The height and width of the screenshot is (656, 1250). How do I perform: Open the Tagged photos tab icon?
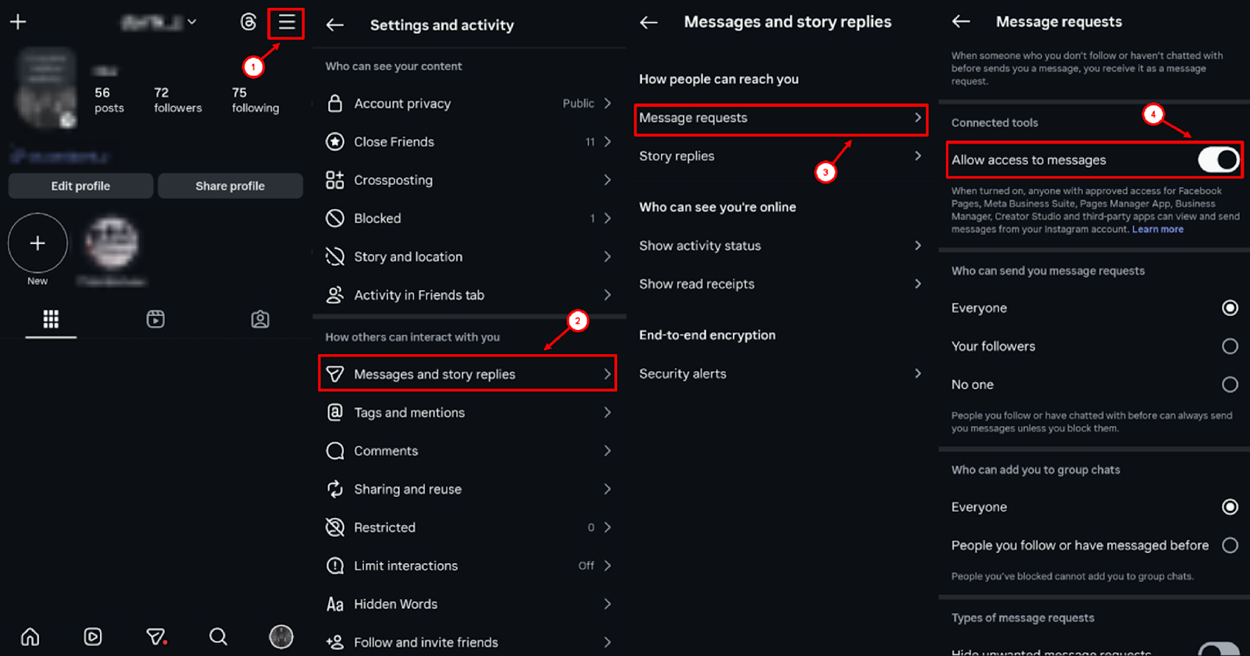[x=260, y=318]
